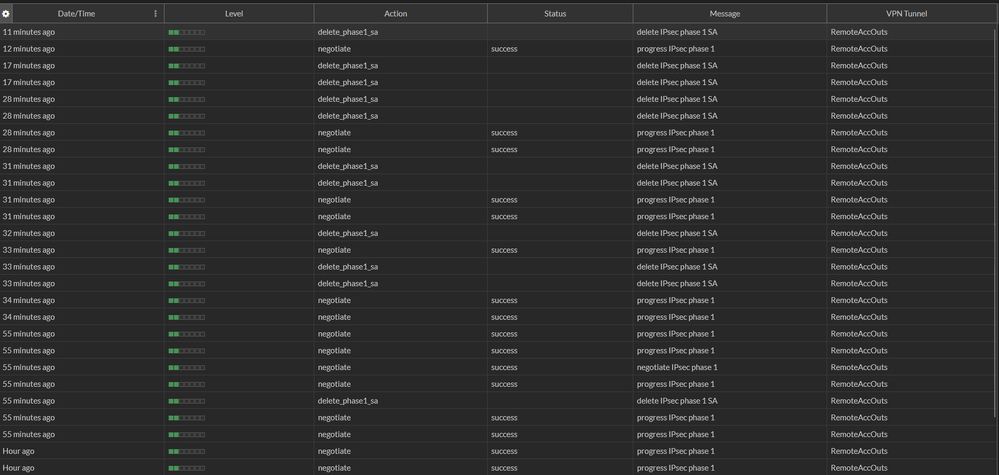Click level indicator in the bottom row
This screenshot has width=999, height=475.
(187, 468)
